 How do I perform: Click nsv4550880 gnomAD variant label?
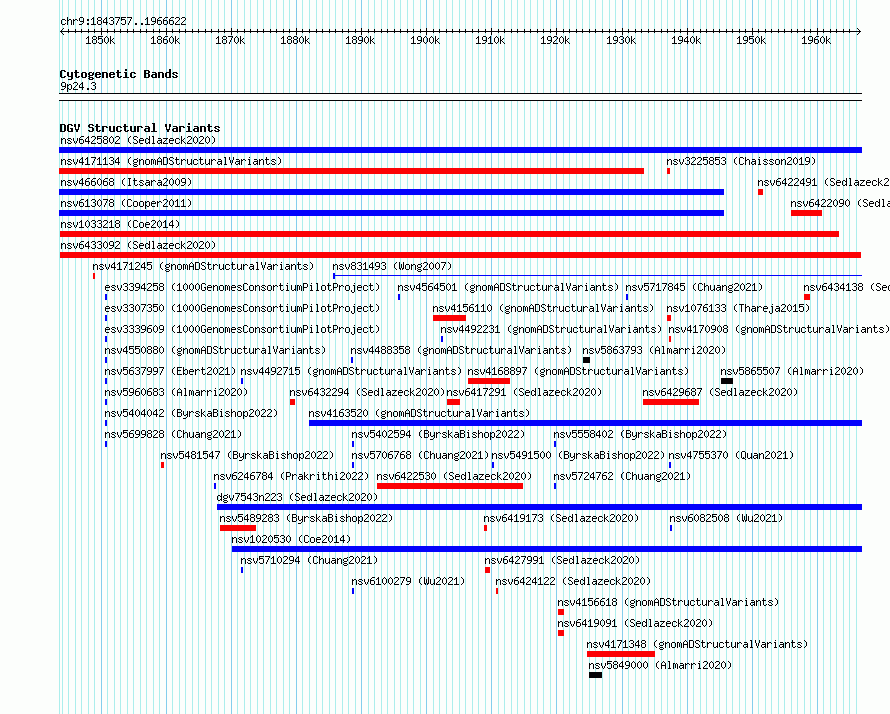pyautogui.click(x=215, y=350)
